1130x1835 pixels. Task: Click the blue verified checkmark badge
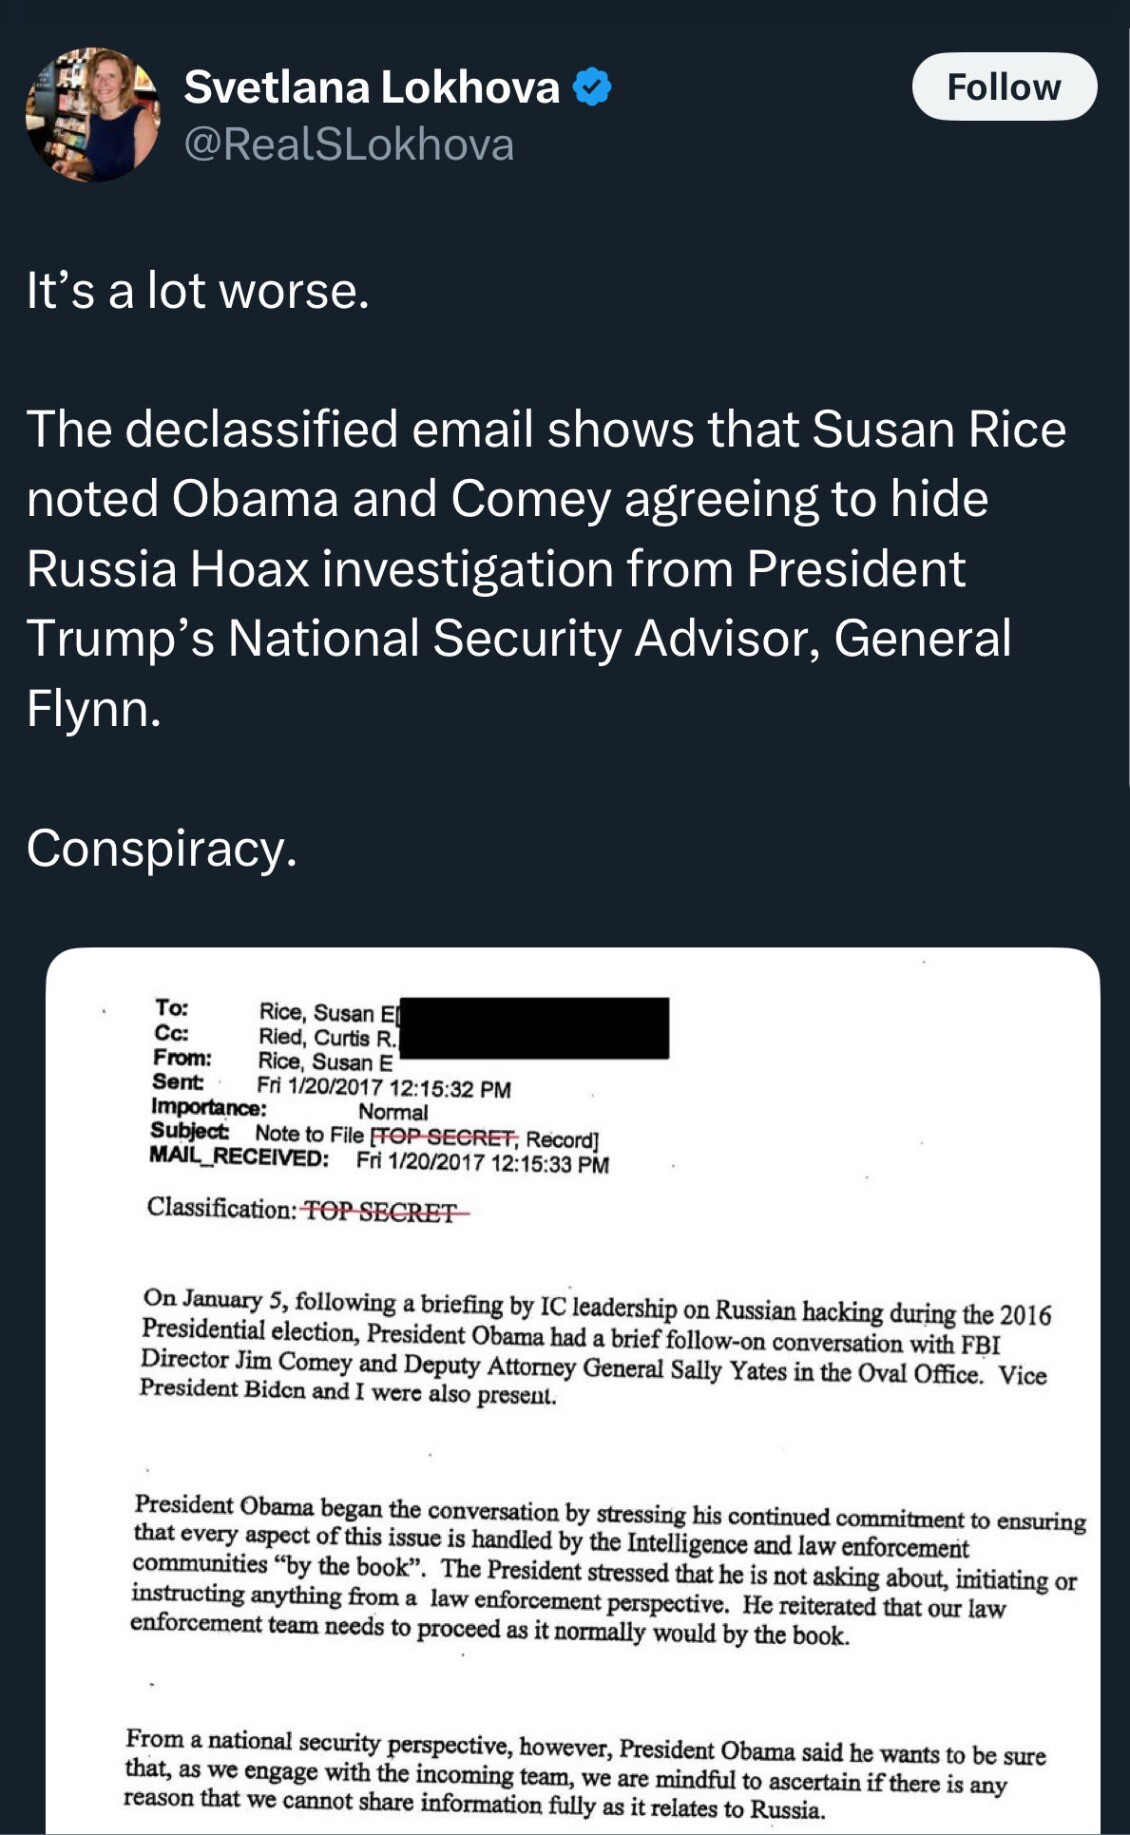point(592,88)
